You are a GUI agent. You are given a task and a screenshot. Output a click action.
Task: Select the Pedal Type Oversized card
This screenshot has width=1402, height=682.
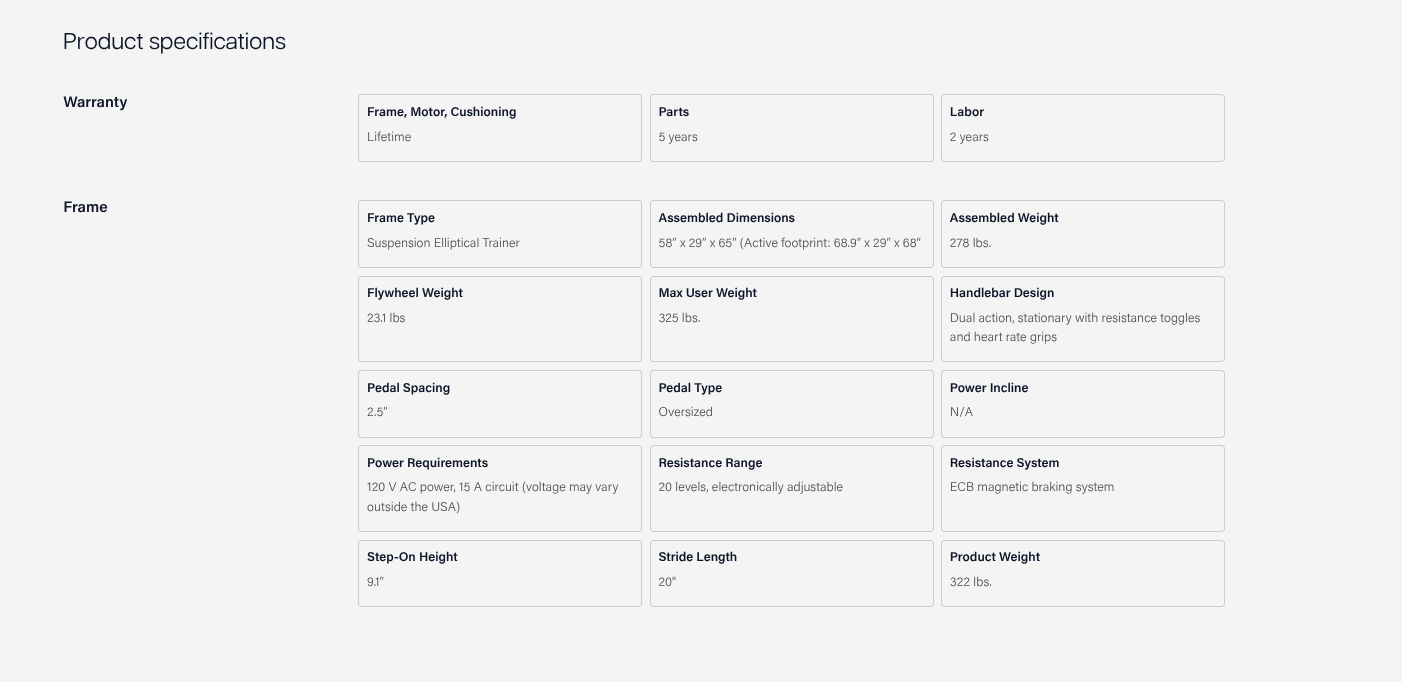791,403
